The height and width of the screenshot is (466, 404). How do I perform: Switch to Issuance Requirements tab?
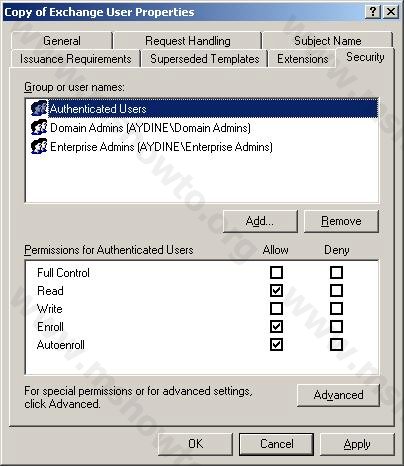(x=75, y=59)
